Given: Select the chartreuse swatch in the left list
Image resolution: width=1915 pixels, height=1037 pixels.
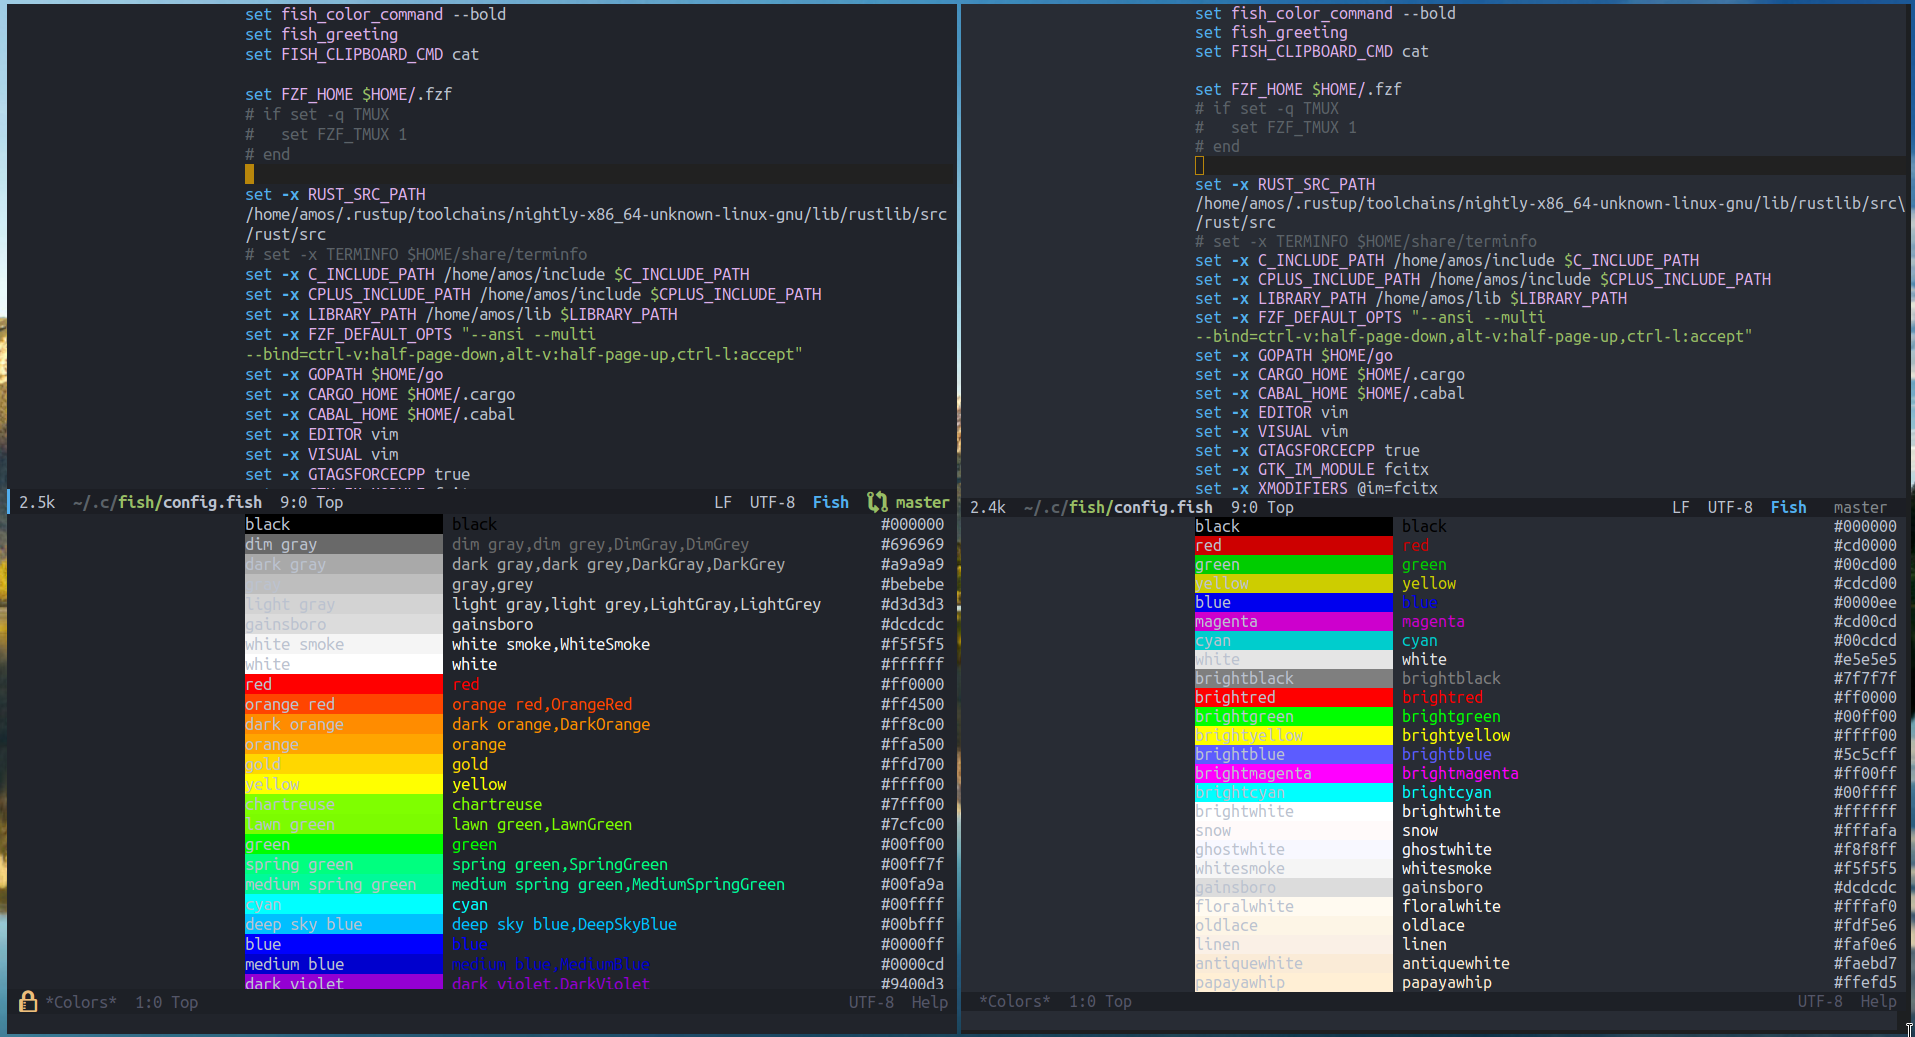Looking at the screenshot, I should pyautogui.click(x=343, y=804).
